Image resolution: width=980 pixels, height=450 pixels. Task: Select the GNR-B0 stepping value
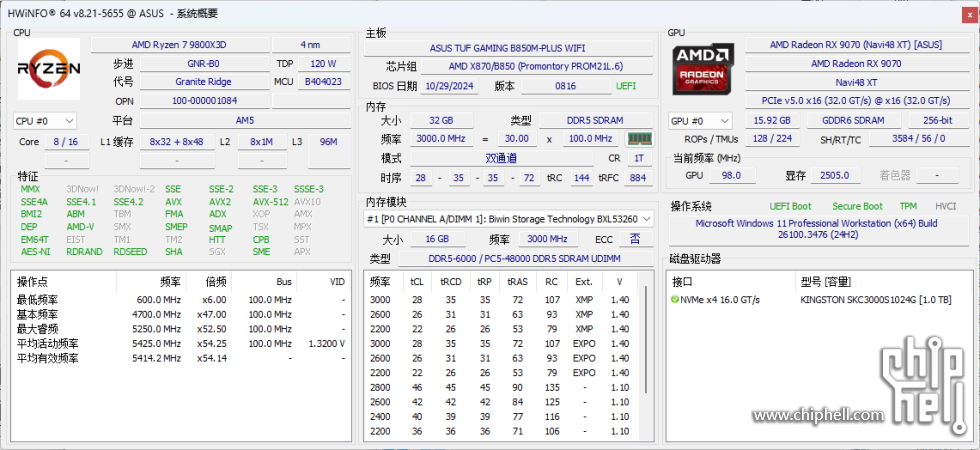[204, 64]
